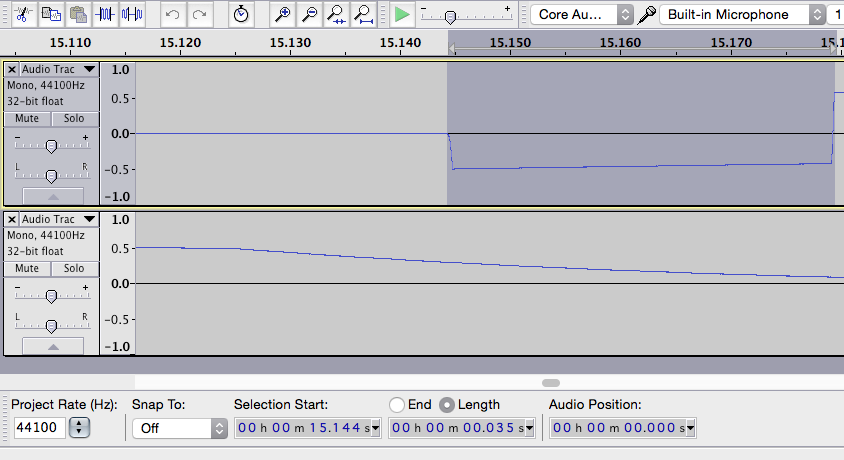Click the Trim audio icon

106,14
